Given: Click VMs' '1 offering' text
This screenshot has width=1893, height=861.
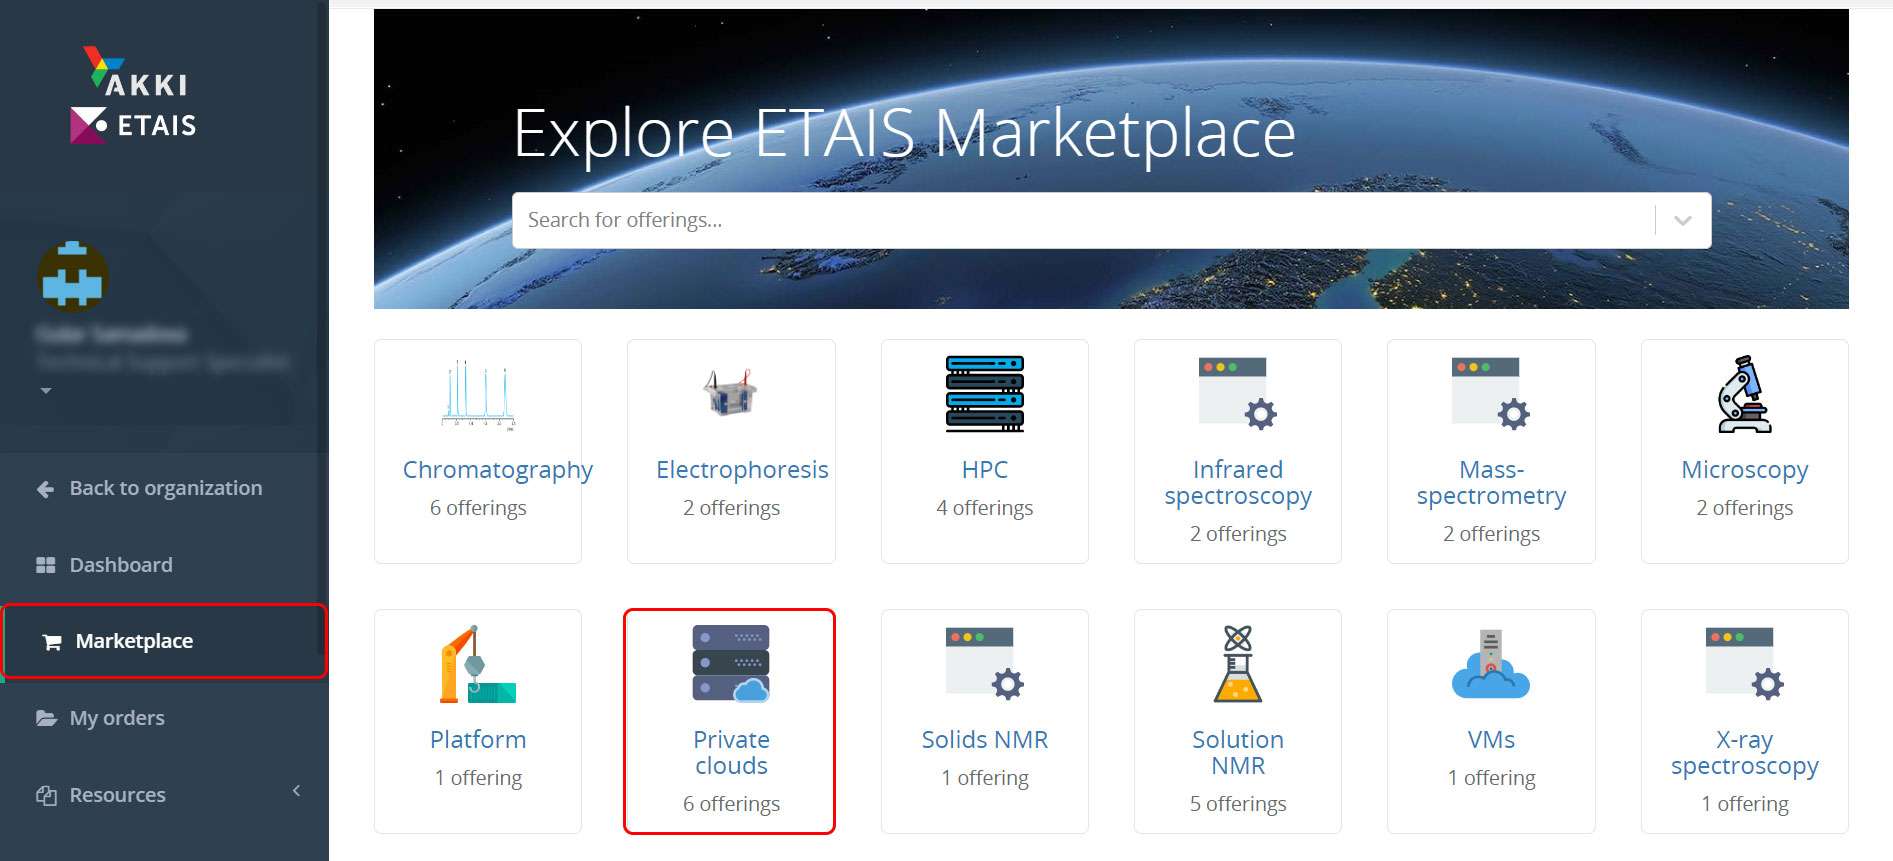Looking at the screenshot, I should [x=1491, y=778].
